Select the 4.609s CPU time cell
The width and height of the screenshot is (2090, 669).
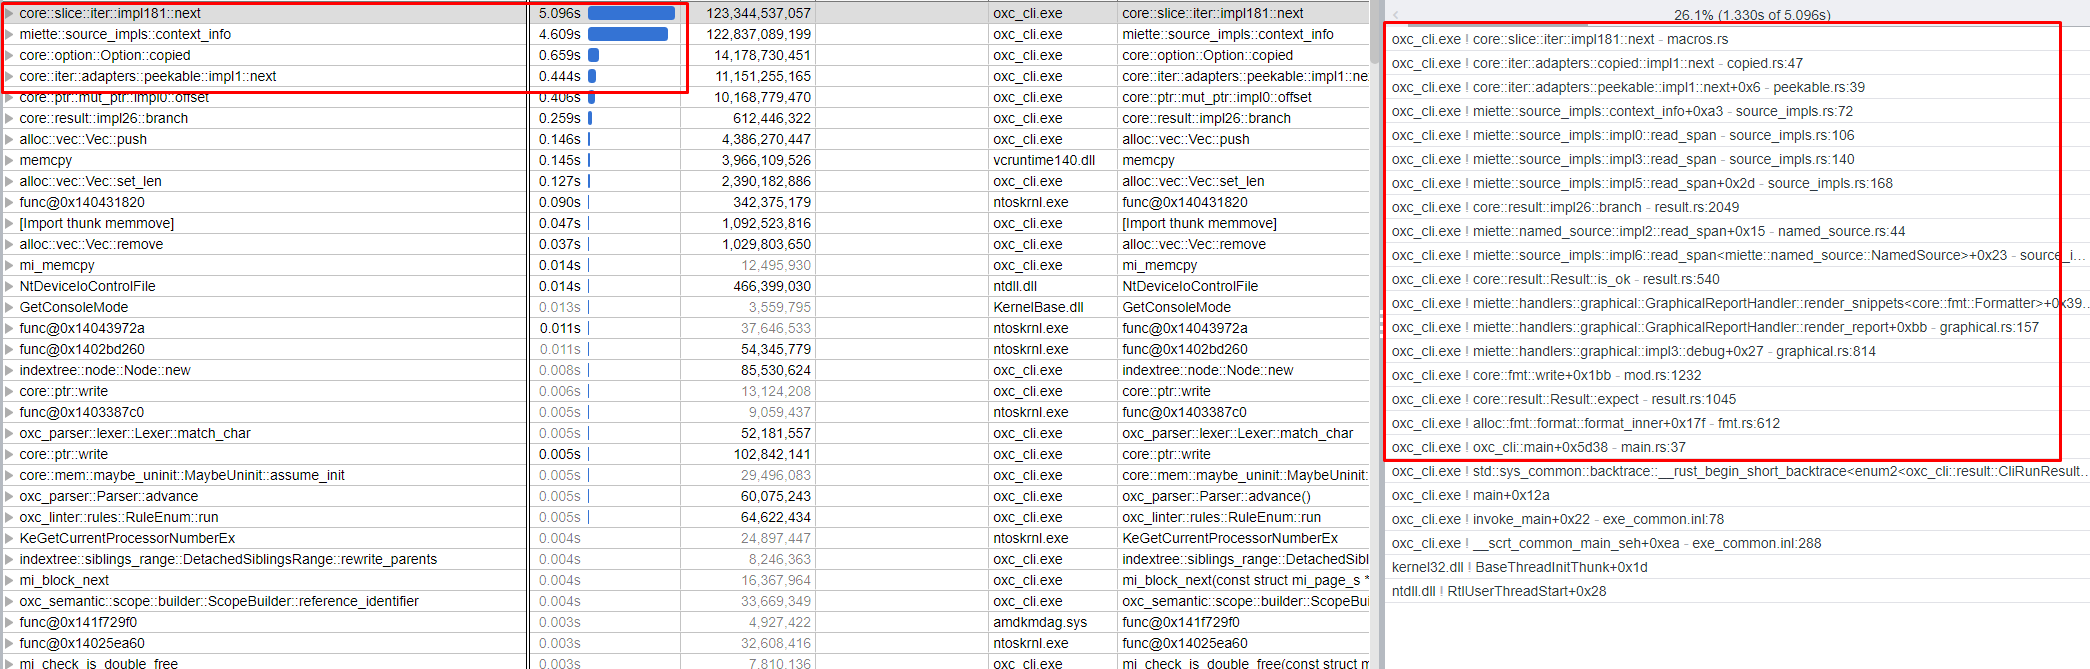click(560, 34)
